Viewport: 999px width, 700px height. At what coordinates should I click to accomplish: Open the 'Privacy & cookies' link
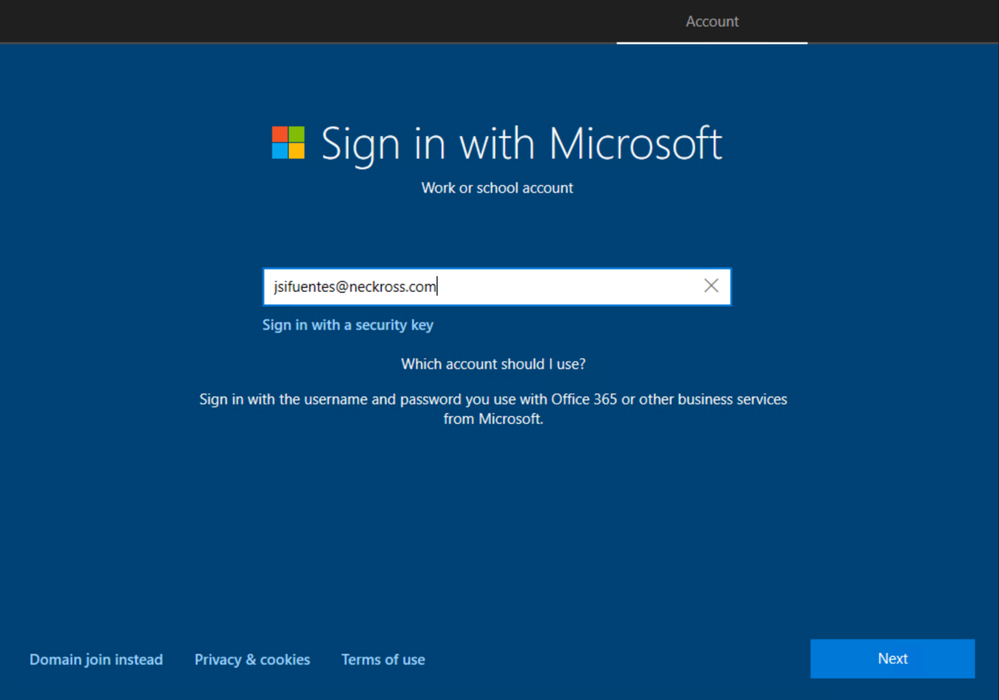[x=252, y=659]
